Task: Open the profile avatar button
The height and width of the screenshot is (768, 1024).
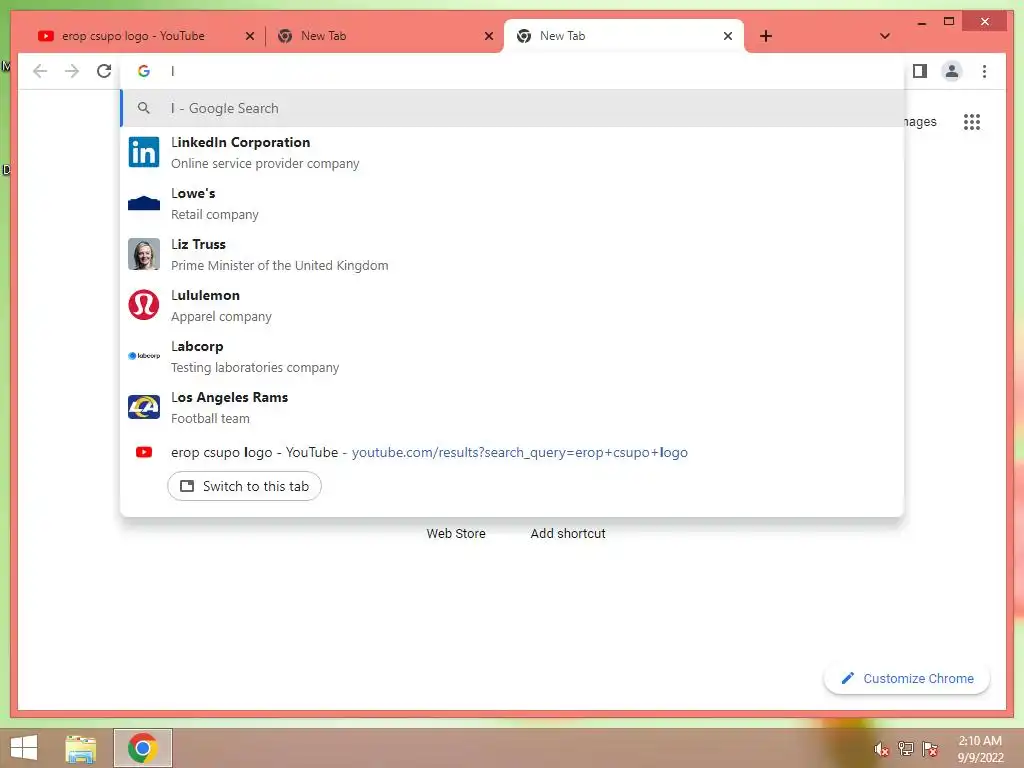Action: coord(952,71)
